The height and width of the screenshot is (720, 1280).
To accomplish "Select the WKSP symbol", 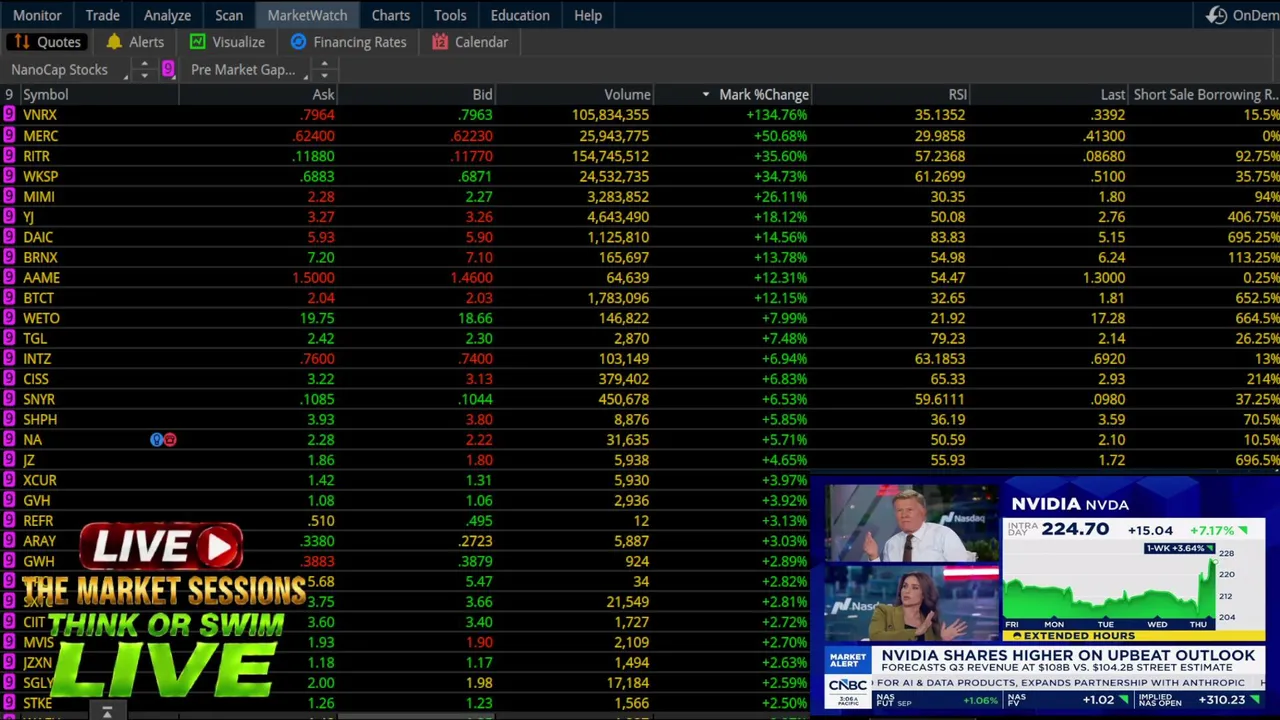I will tap(41, 176).
